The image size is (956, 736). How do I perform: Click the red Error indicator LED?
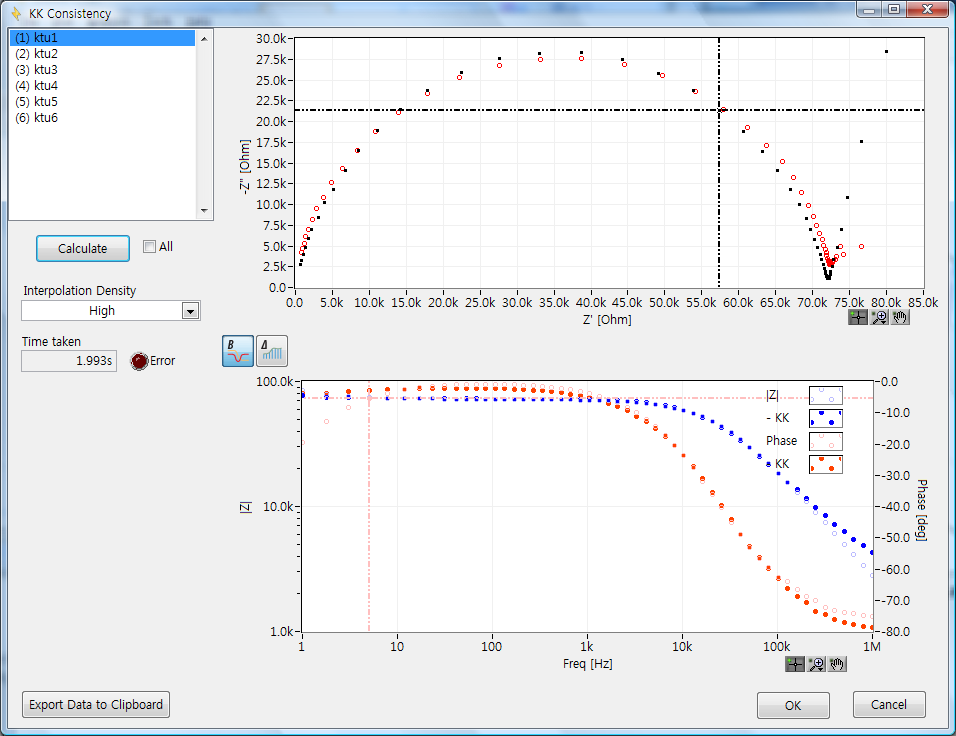pos(139,361)
